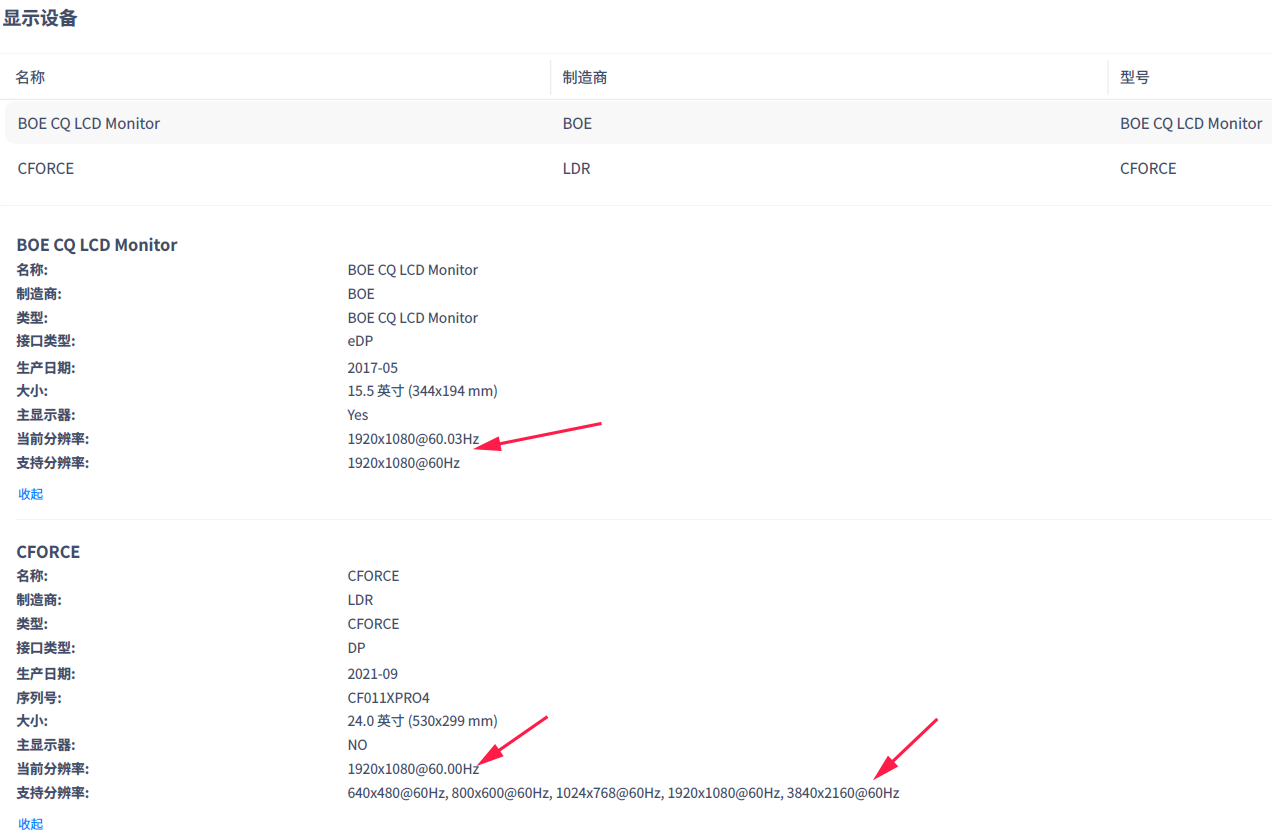Select the DP interface type value
The image size is (1272, 835).
point(357,648)
